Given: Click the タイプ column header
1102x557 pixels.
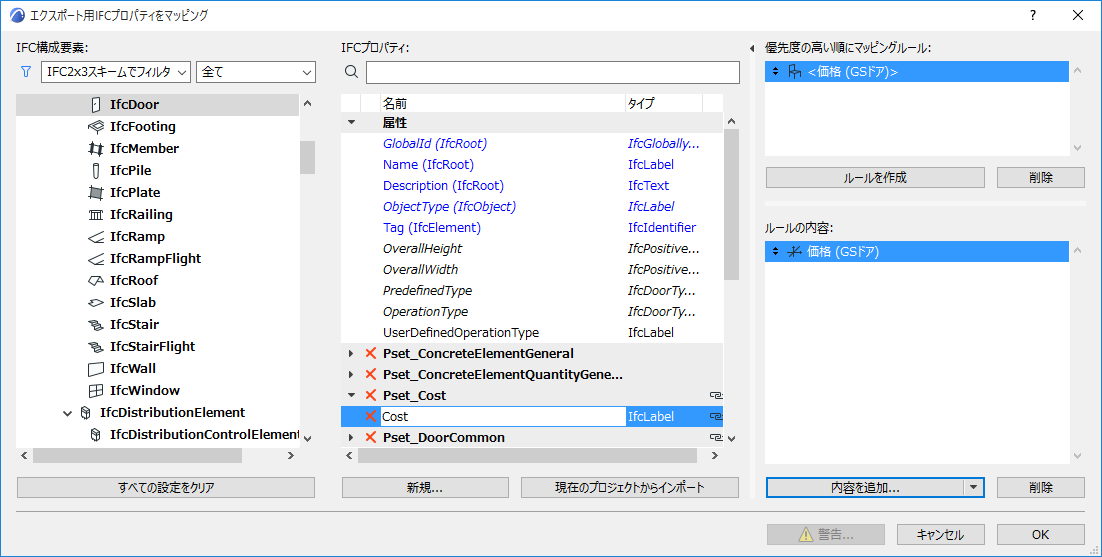Looking at the screenshot, I should click(x=663, y=104).
